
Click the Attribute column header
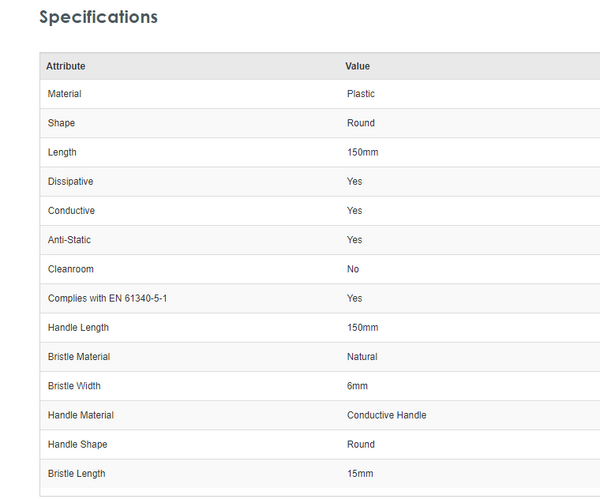[x=66, y=66]
